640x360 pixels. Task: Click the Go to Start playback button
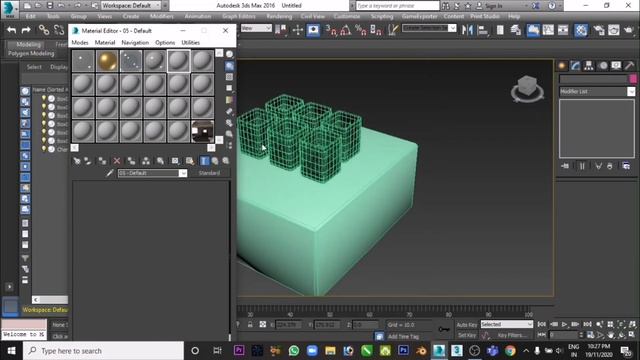click(x=542, y=324)
